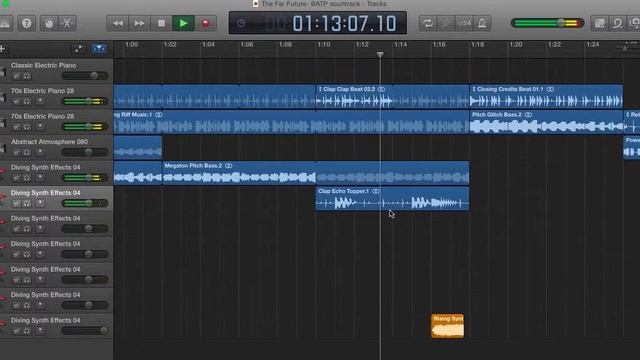This screenshot has width=640, height=360.
Task: Click the 1:16 mark on the ruler
Action: pos(439,44)
